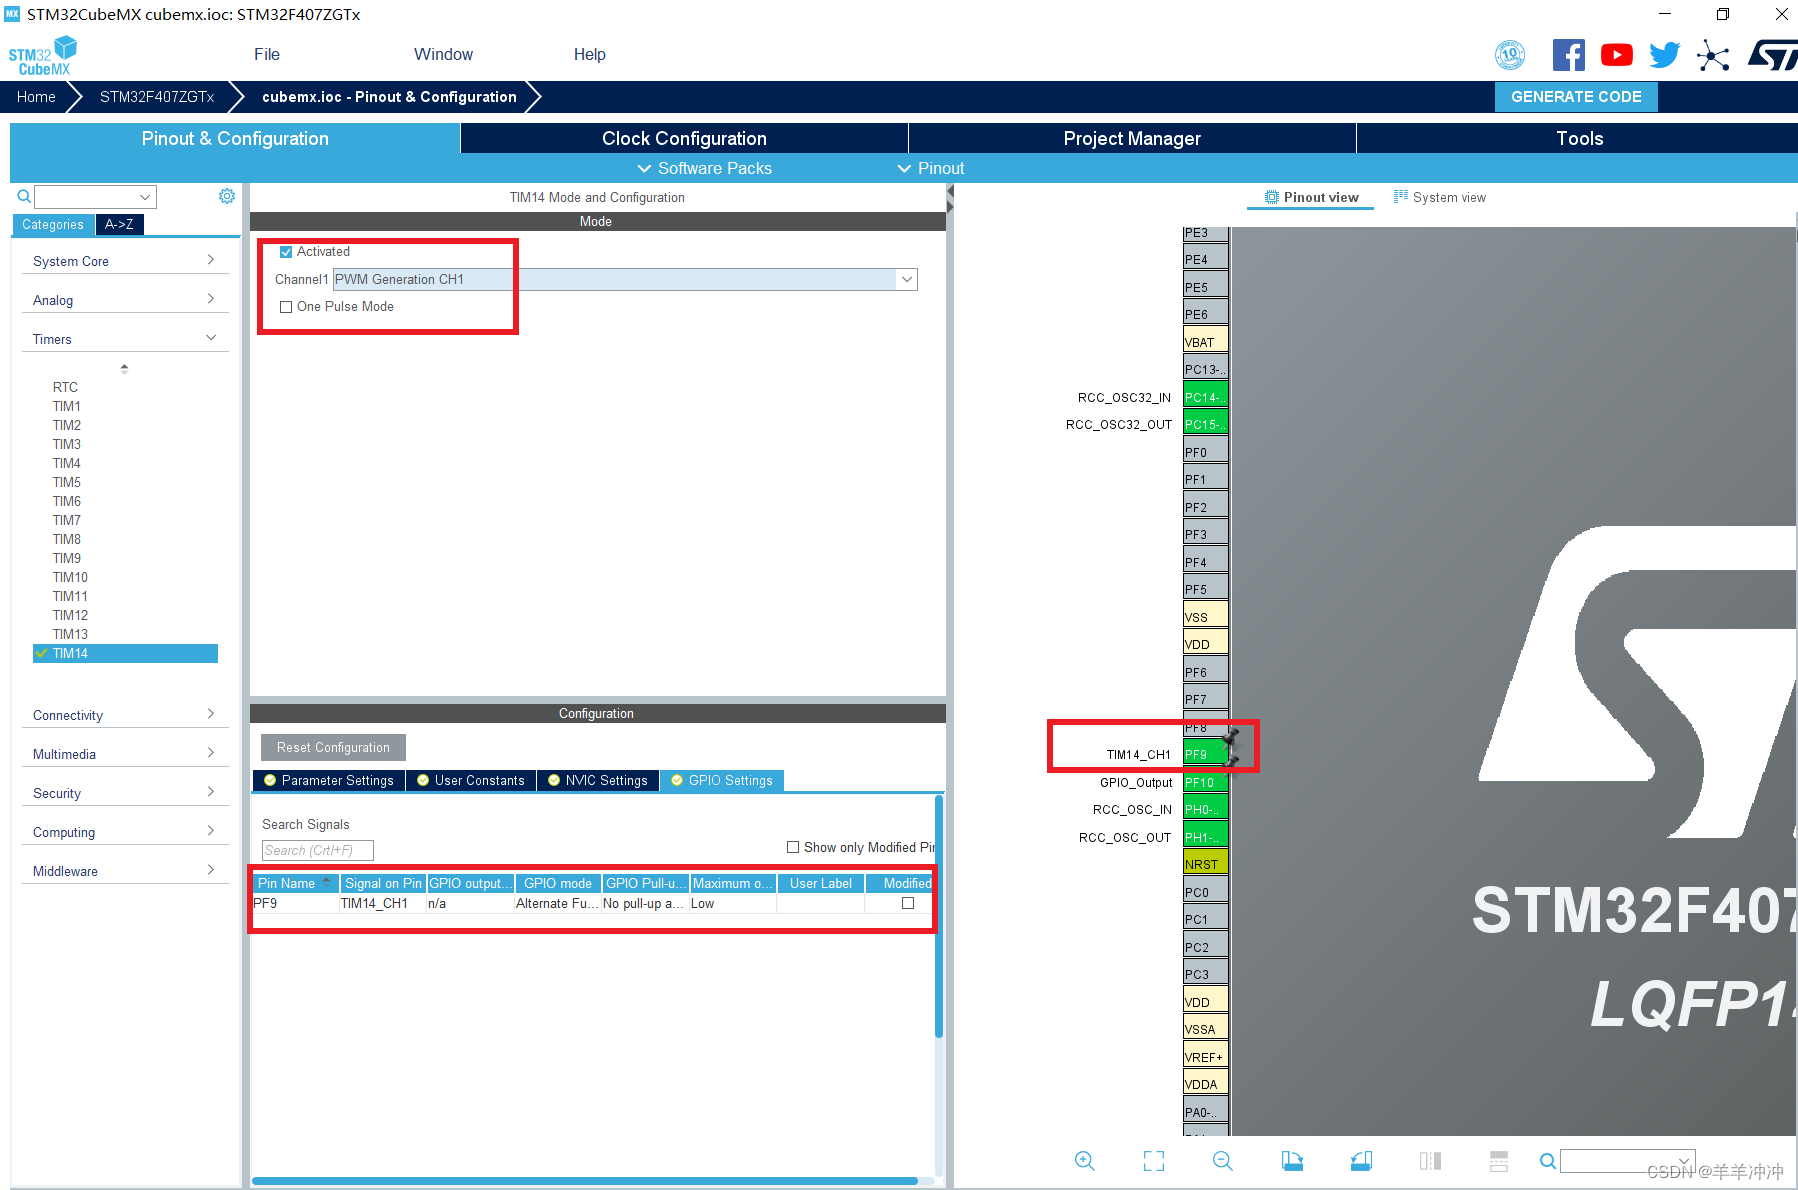1798x1190 pixels.
Task: Zoom in on the pinout view
Action: point(1085,1161)
